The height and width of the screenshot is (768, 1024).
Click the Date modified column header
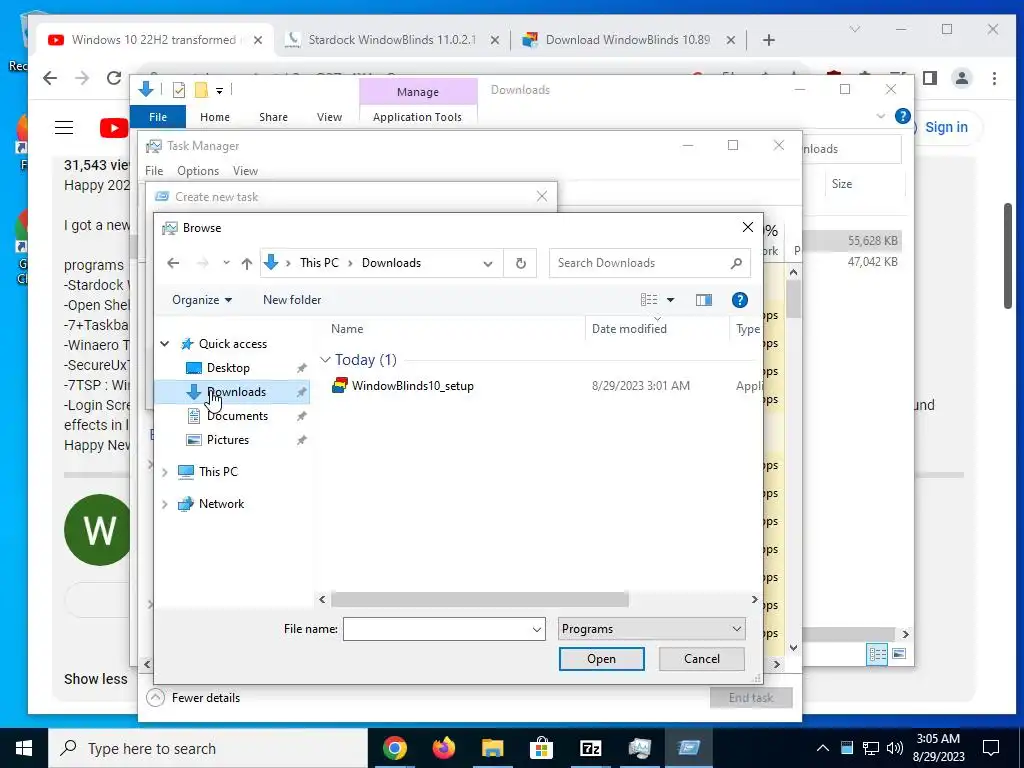click(657, 328)
